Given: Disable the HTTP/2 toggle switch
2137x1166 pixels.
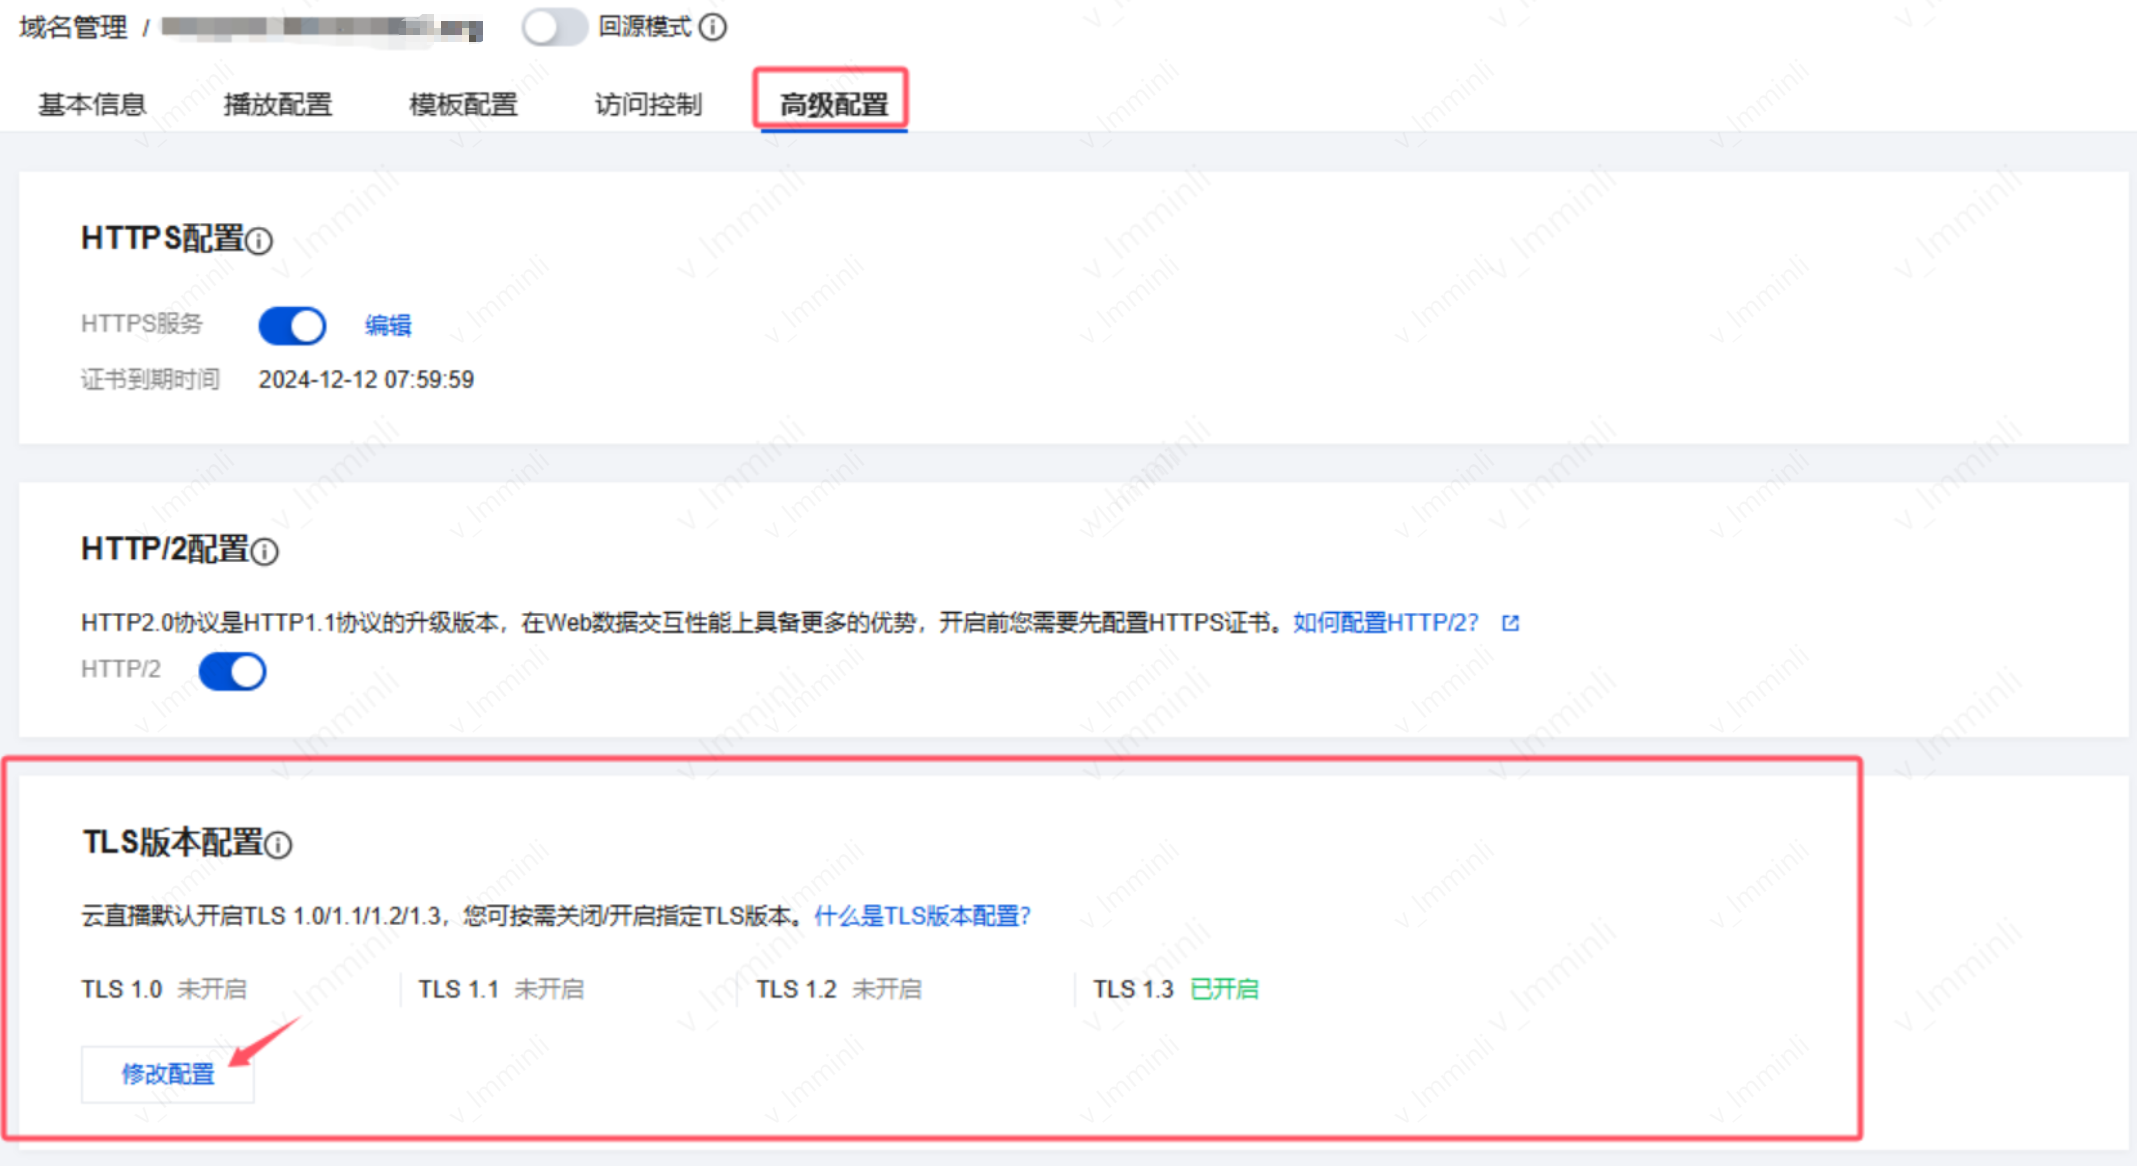Looking at the screenshot, I should 233,671.
